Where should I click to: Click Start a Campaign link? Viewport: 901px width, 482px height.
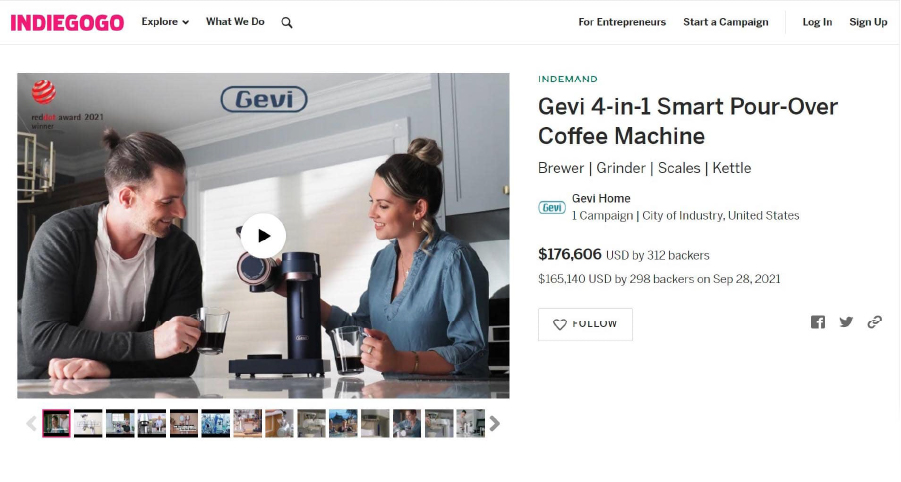[x=726, y=22]
